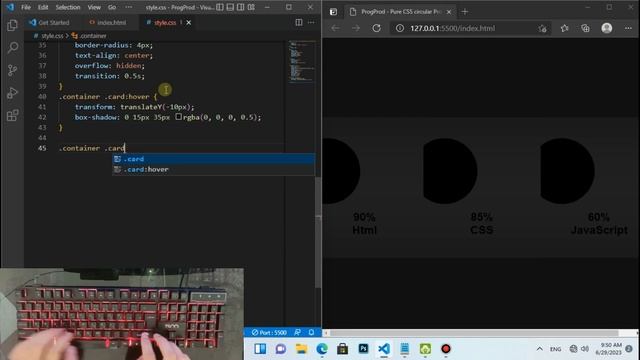Open Customize Layout in title bar
This screenshot has width=640, height=360.
click(251, 7)
